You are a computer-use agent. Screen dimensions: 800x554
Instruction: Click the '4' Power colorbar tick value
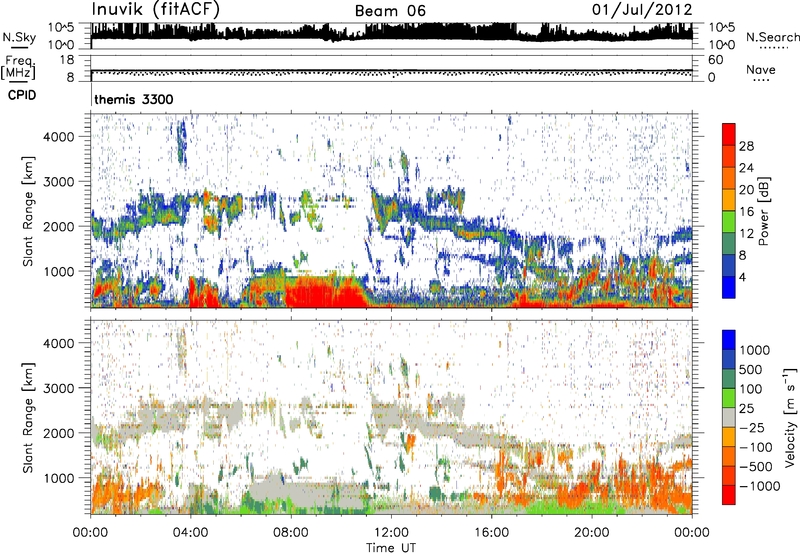(x=742, y=278)
